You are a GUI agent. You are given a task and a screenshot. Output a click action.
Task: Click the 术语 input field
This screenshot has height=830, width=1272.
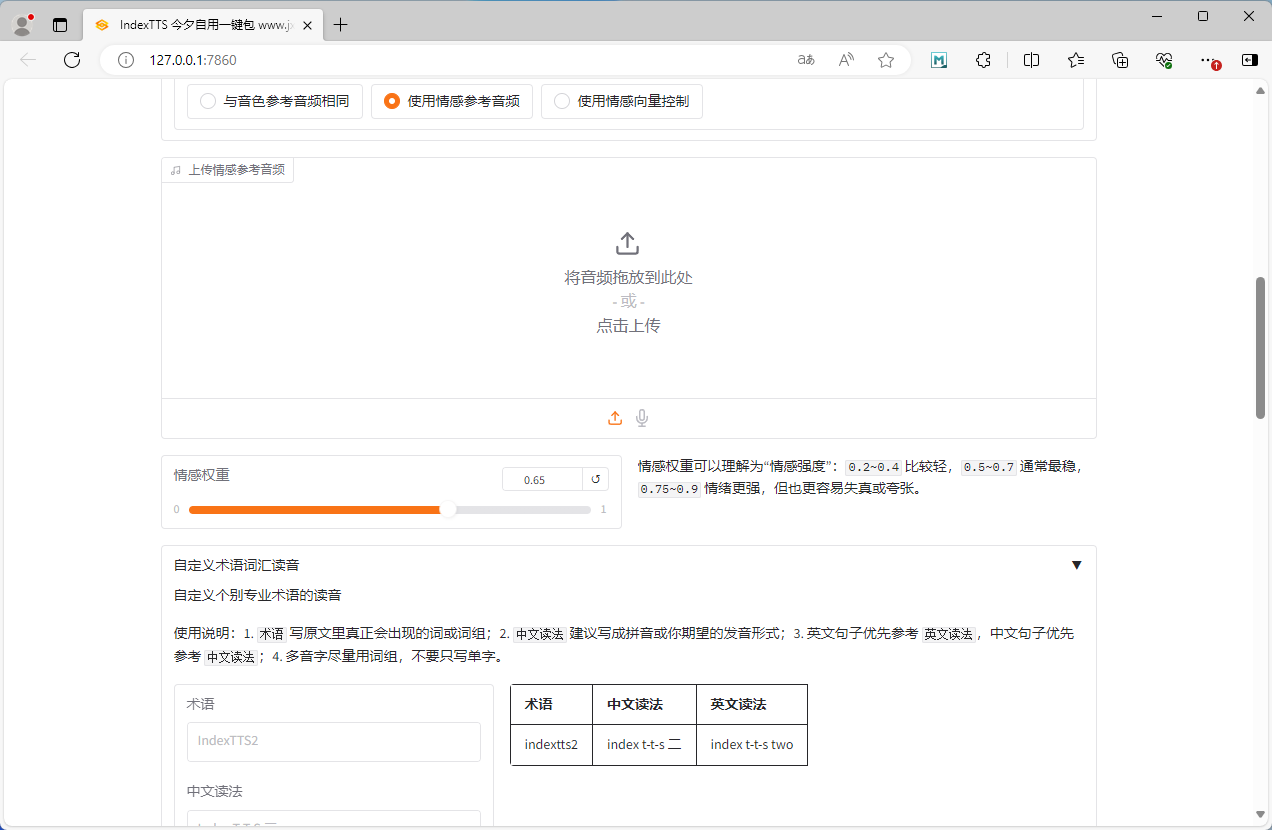333,741
